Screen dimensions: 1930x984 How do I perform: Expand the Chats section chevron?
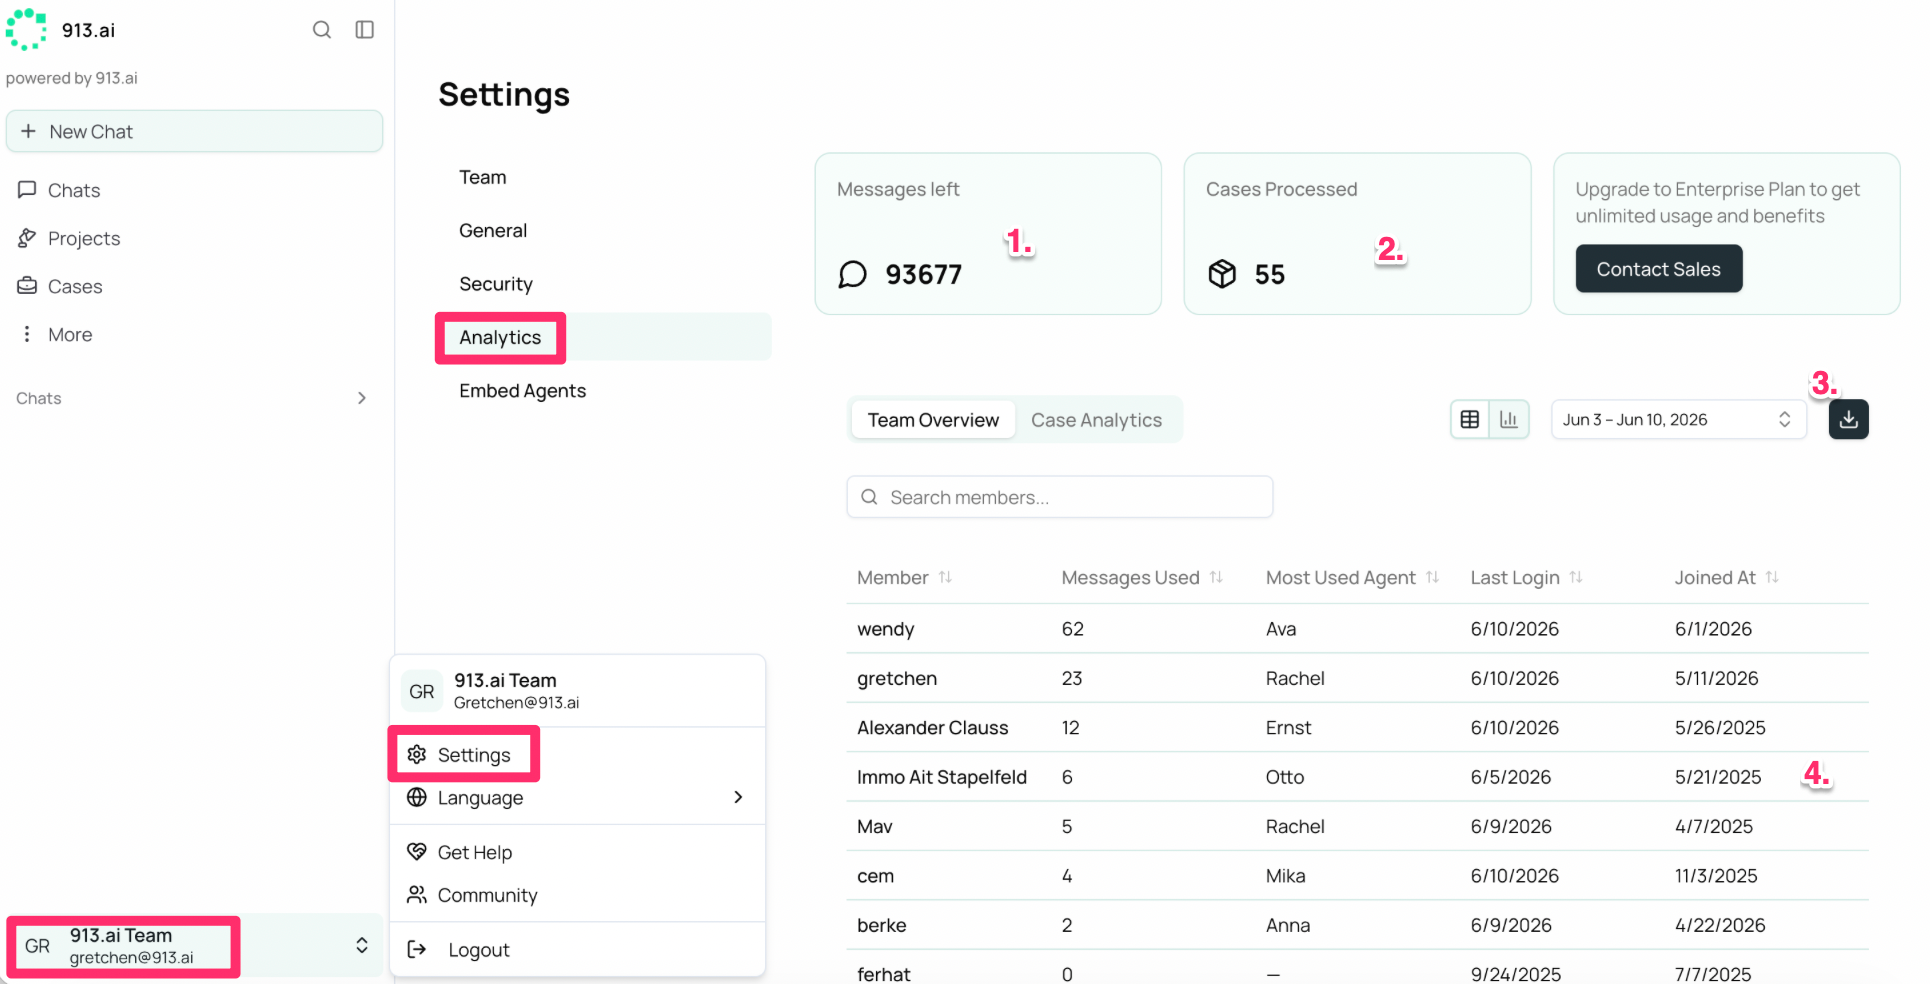click(362, 398)
